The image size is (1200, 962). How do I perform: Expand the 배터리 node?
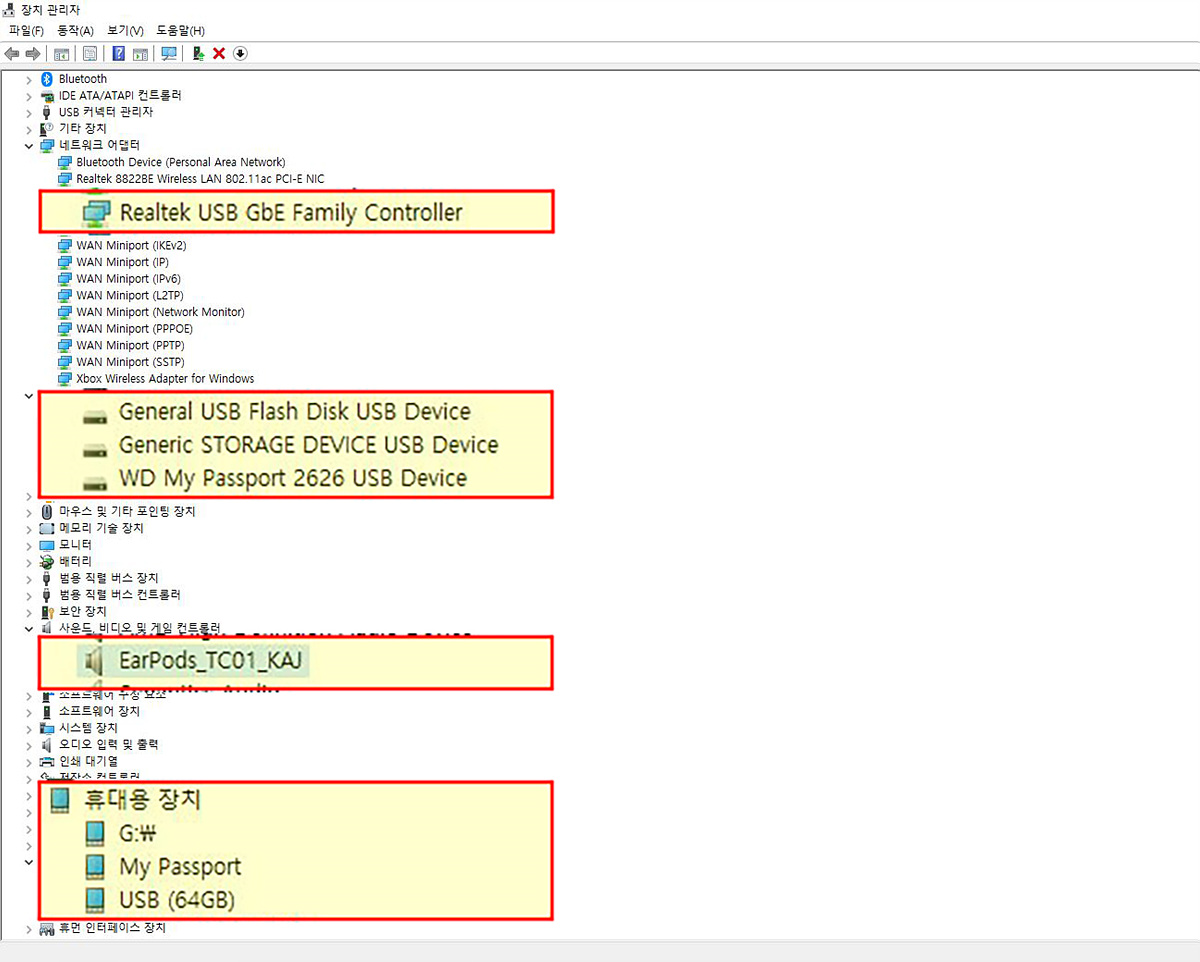tap(28, 561)
